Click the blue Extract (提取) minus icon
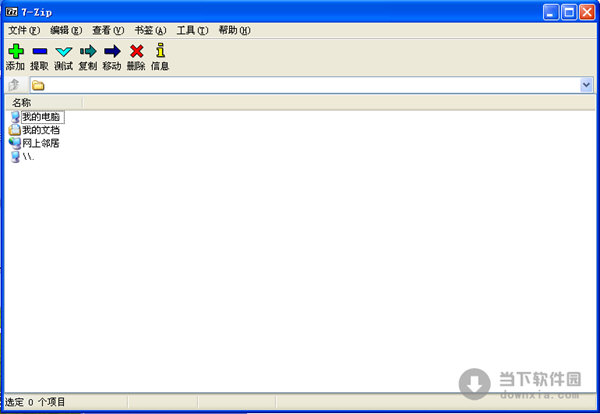 tap(40, 51)
